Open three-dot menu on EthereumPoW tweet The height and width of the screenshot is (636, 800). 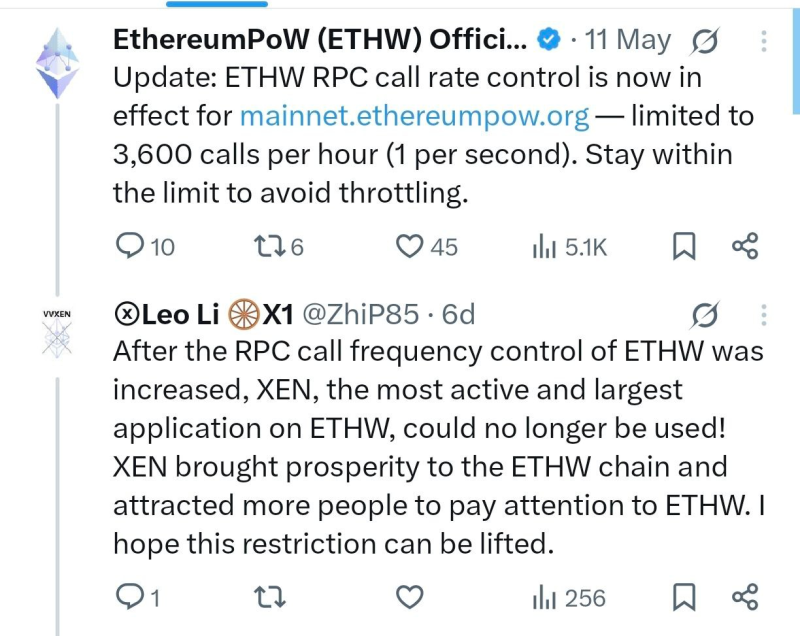[x=763, y=41]
